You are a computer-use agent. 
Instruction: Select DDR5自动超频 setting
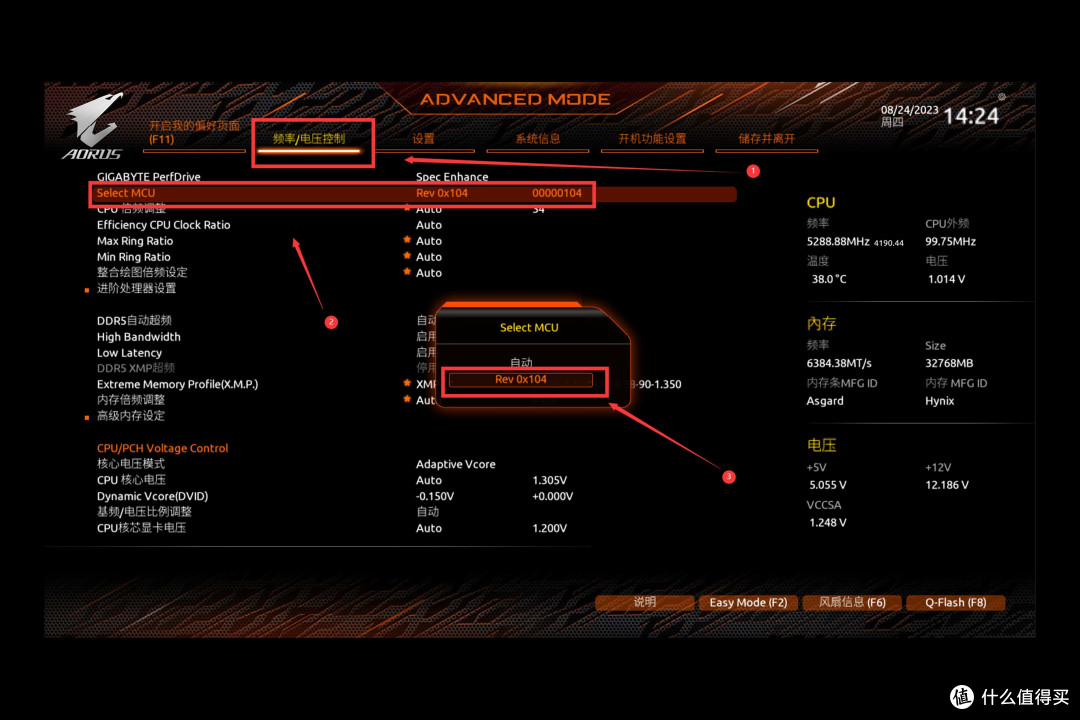134,320
